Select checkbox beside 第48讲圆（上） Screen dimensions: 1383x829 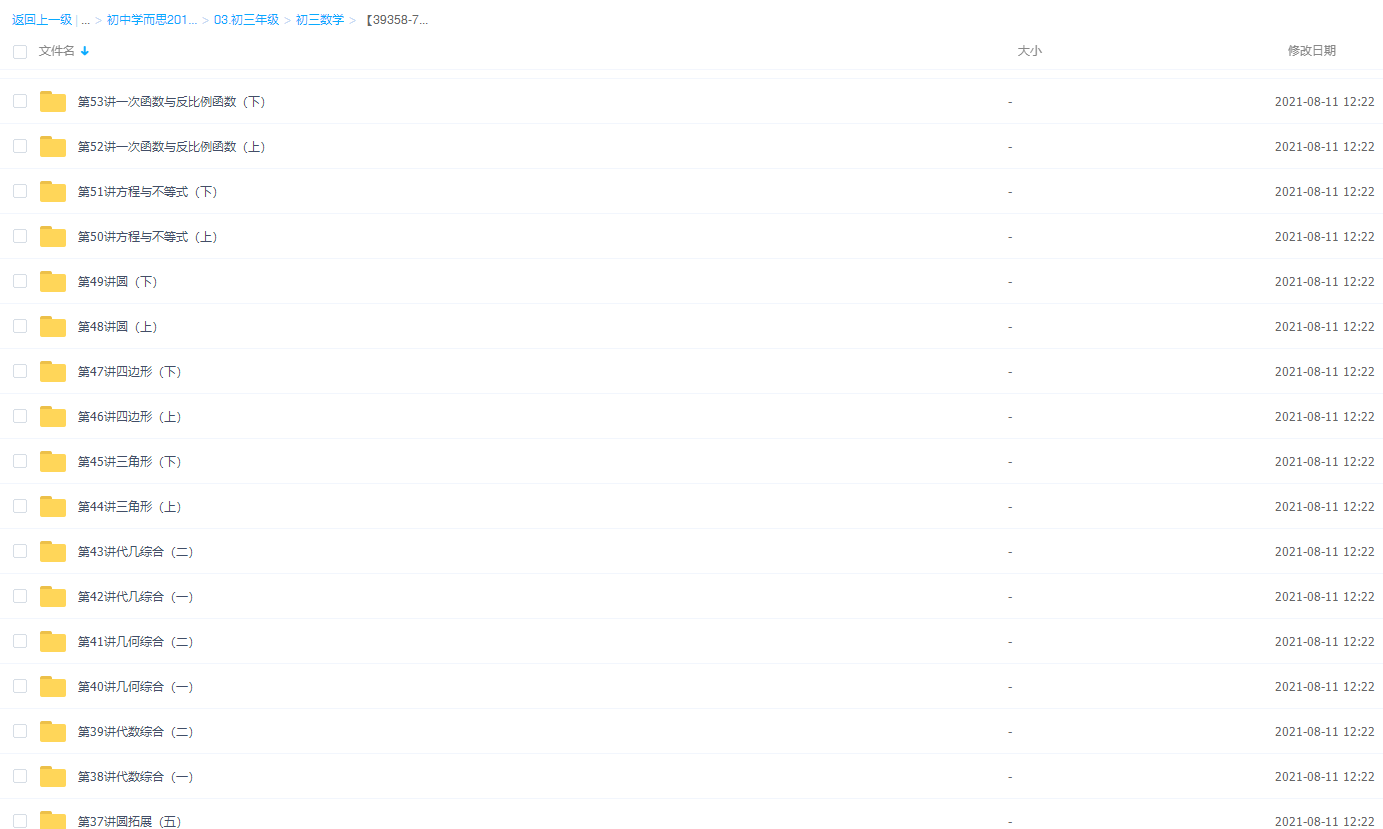[x=20, y=326]
